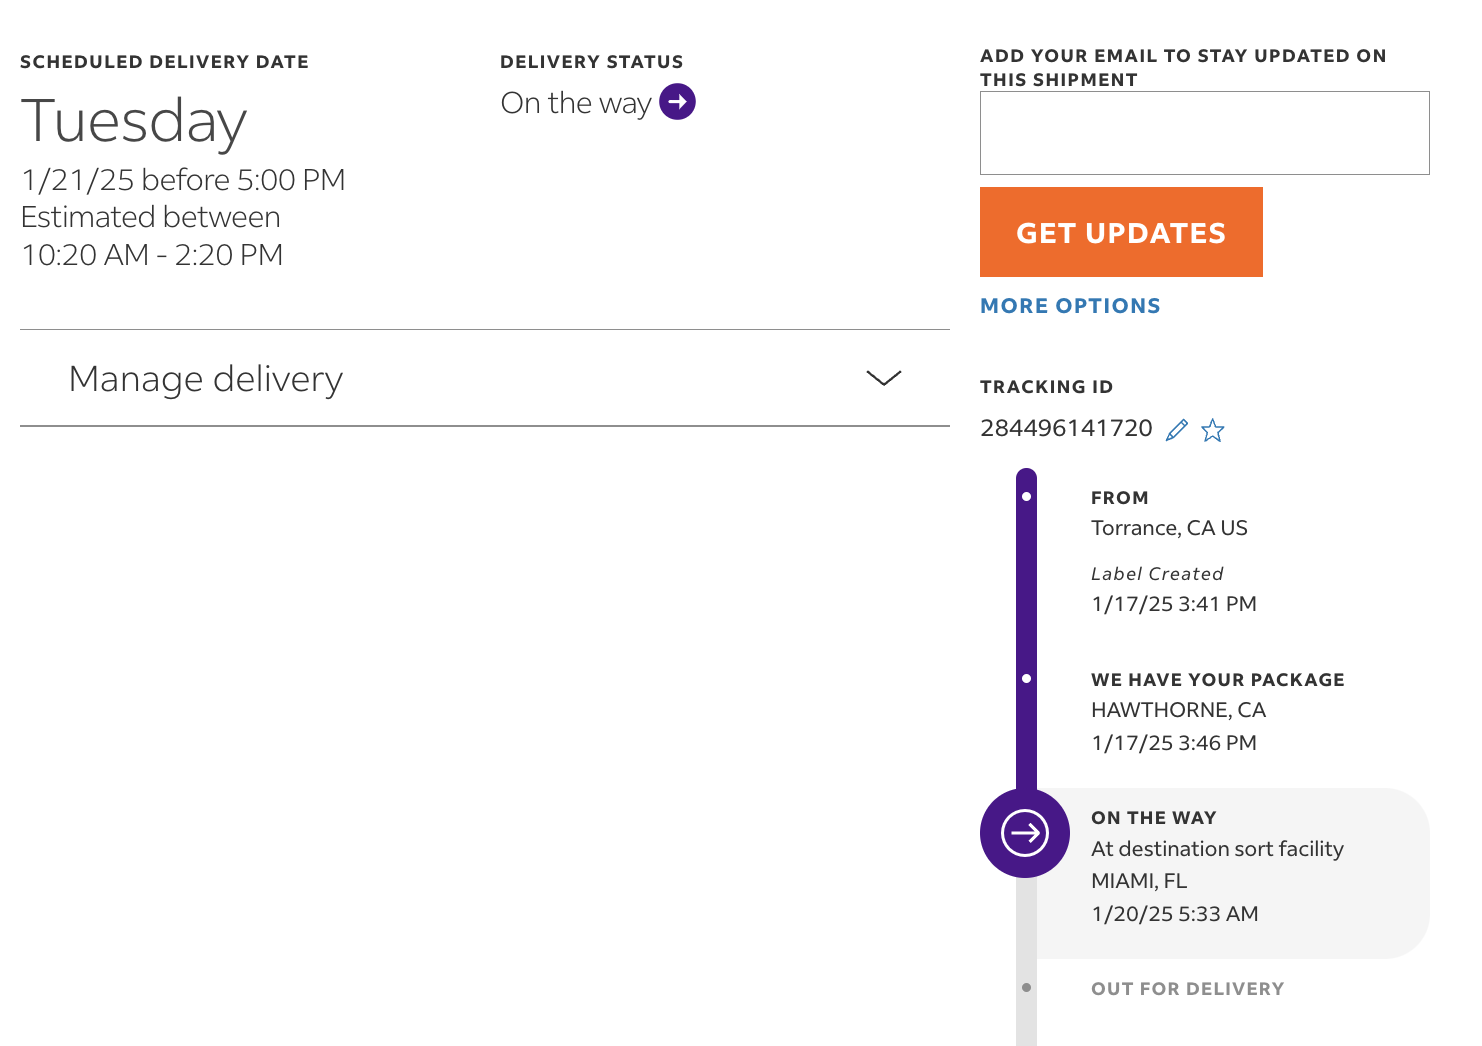The height and width of the screenshot is (1046, 1482).
Task: Open the Manage delivery section title
Action: 206,379
